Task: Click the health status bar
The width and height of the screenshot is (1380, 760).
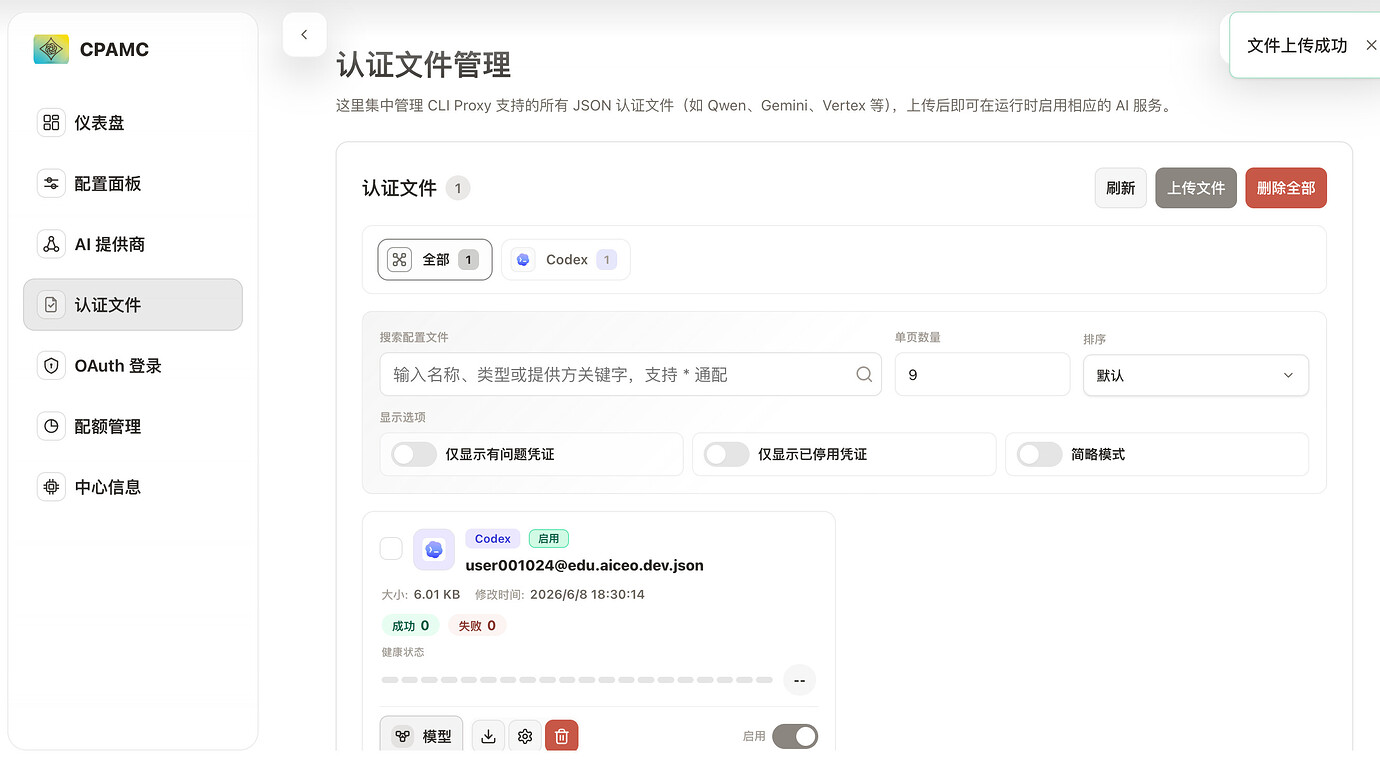Action: coord(577,680)
